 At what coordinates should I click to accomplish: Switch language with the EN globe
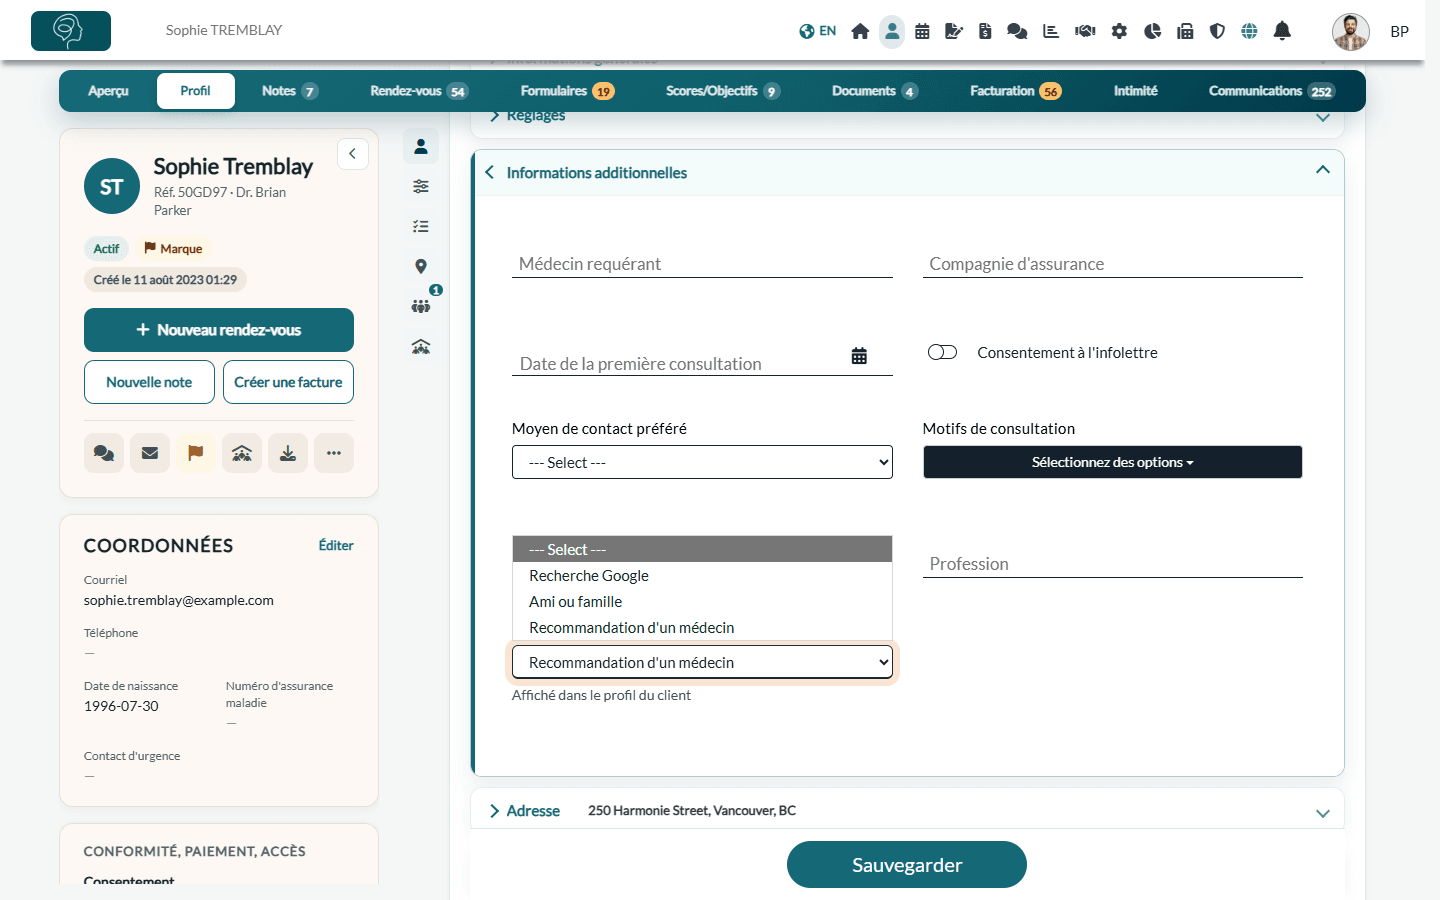point(818,31)
